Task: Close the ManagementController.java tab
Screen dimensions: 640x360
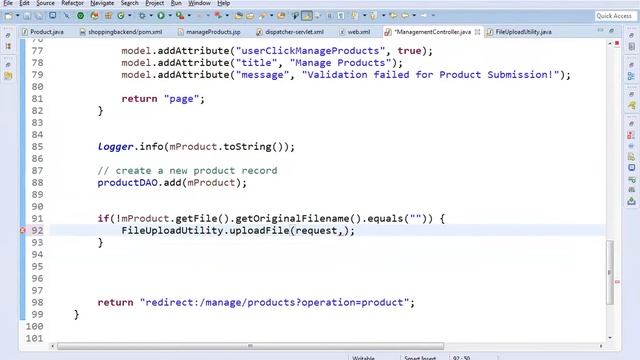Action: coord(477,32)
